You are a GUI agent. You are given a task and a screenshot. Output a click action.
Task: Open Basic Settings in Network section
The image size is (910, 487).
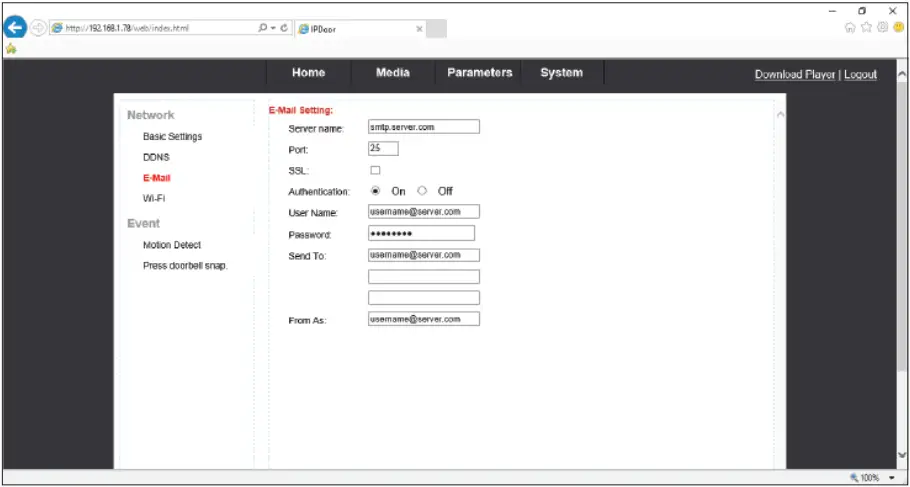172,136
